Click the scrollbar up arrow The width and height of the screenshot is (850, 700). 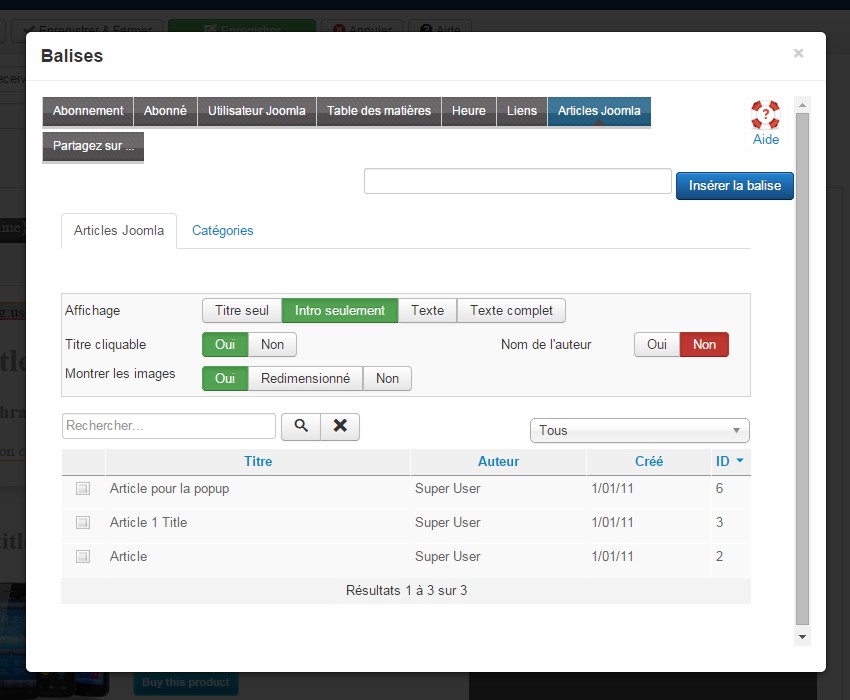pos(802,105)
